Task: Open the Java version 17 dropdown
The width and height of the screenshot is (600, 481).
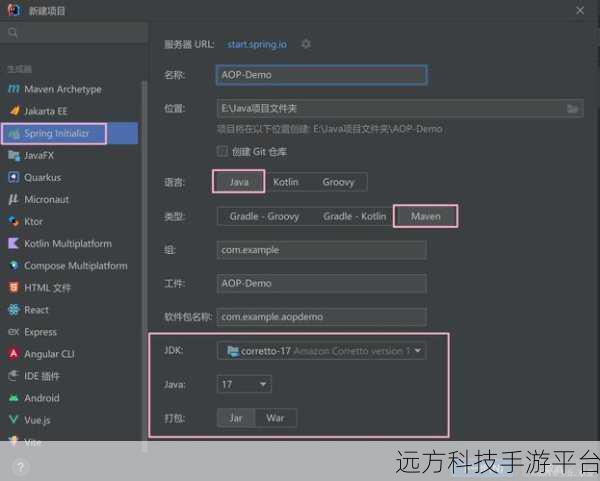Action: 244,384
